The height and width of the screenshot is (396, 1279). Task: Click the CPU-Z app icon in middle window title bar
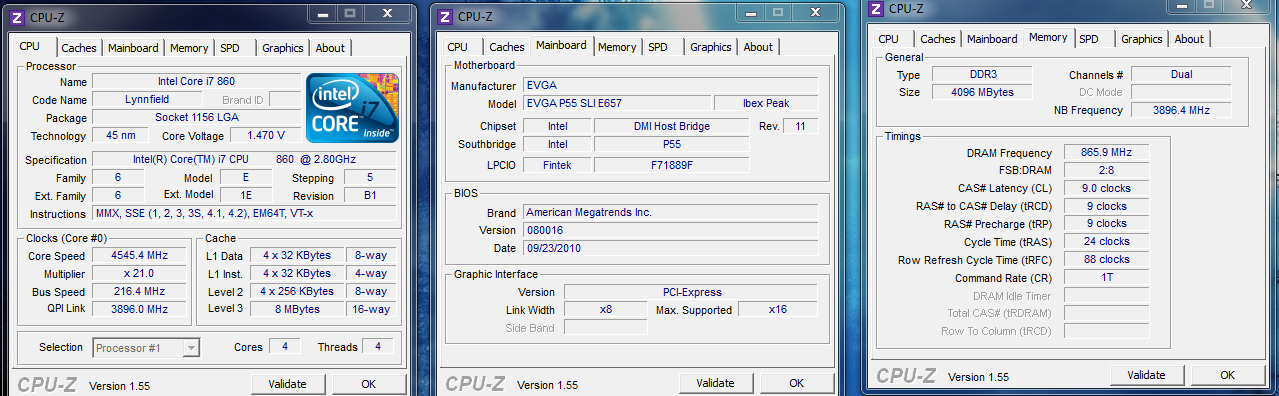coord(444,16)
